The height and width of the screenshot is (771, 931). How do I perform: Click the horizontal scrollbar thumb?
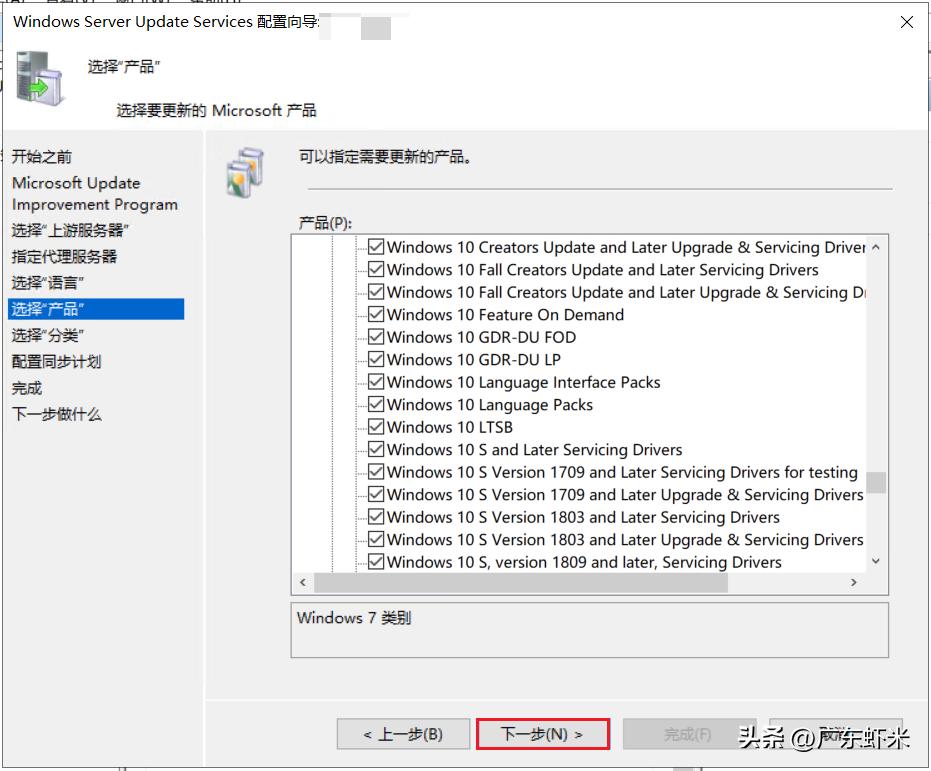pyautogui.click(x=521, y=582)
